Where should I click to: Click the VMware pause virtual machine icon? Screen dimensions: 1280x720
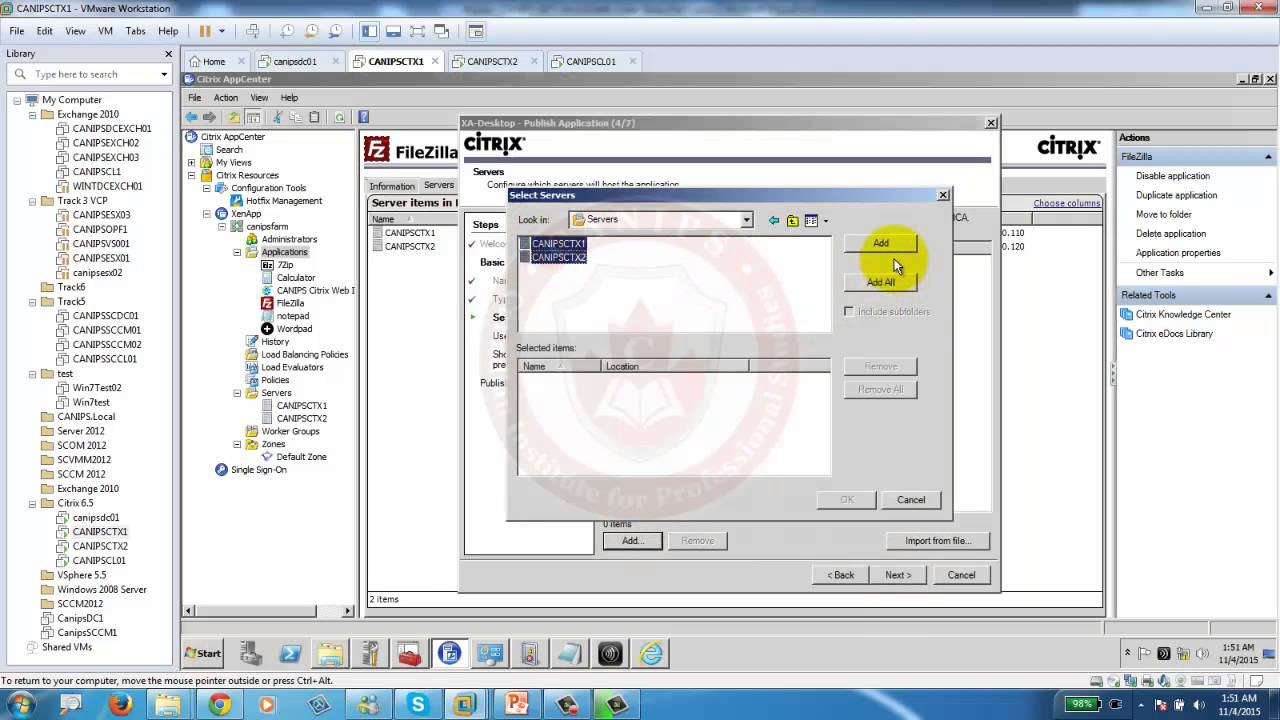click(x=205, y=31)
